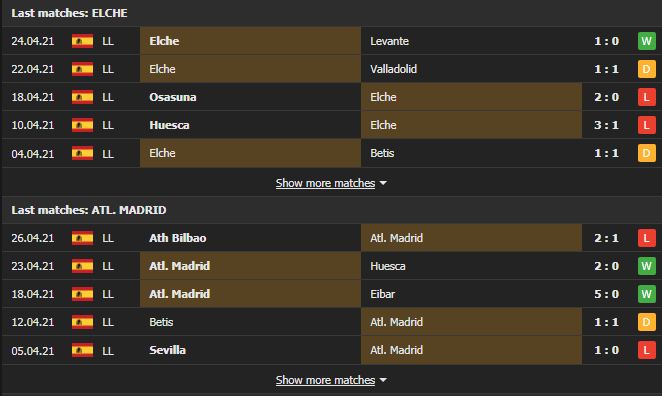Select the Levante team name
Screen dimensions: 662x396
tap(389, 41)
